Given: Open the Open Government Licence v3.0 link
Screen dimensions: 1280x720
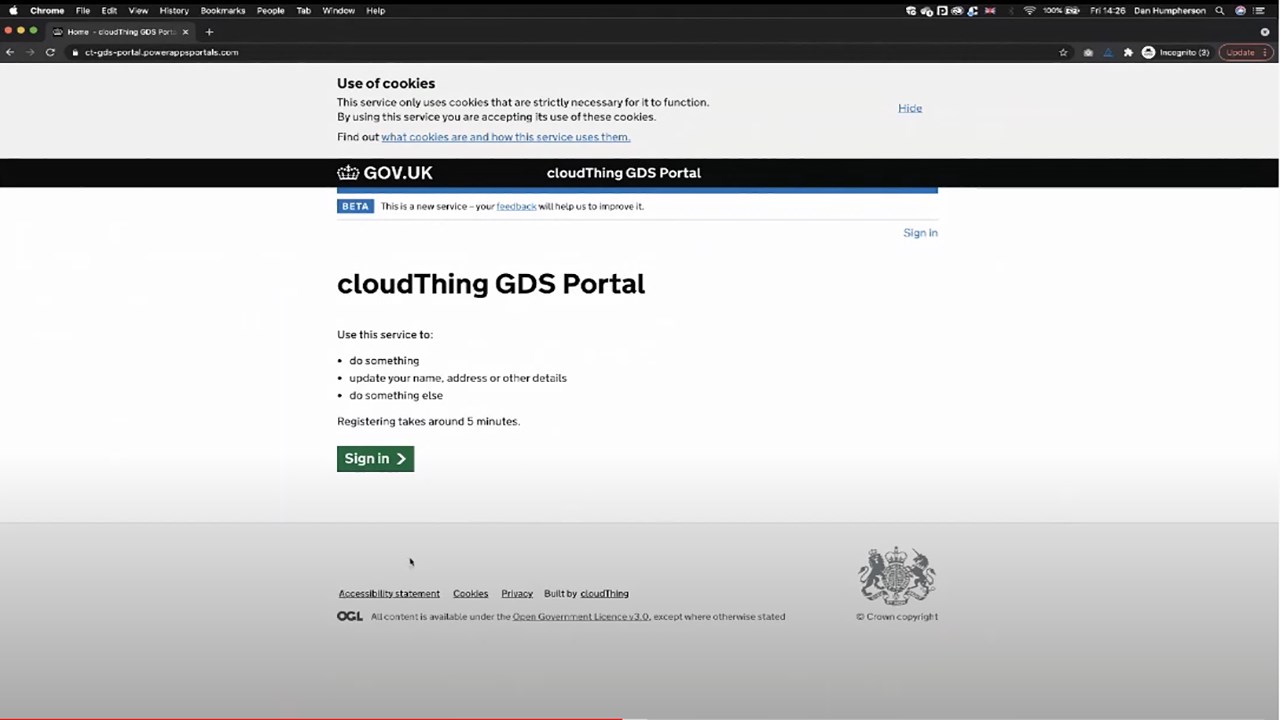Looking at the screenshot, I should click(581, 617).
